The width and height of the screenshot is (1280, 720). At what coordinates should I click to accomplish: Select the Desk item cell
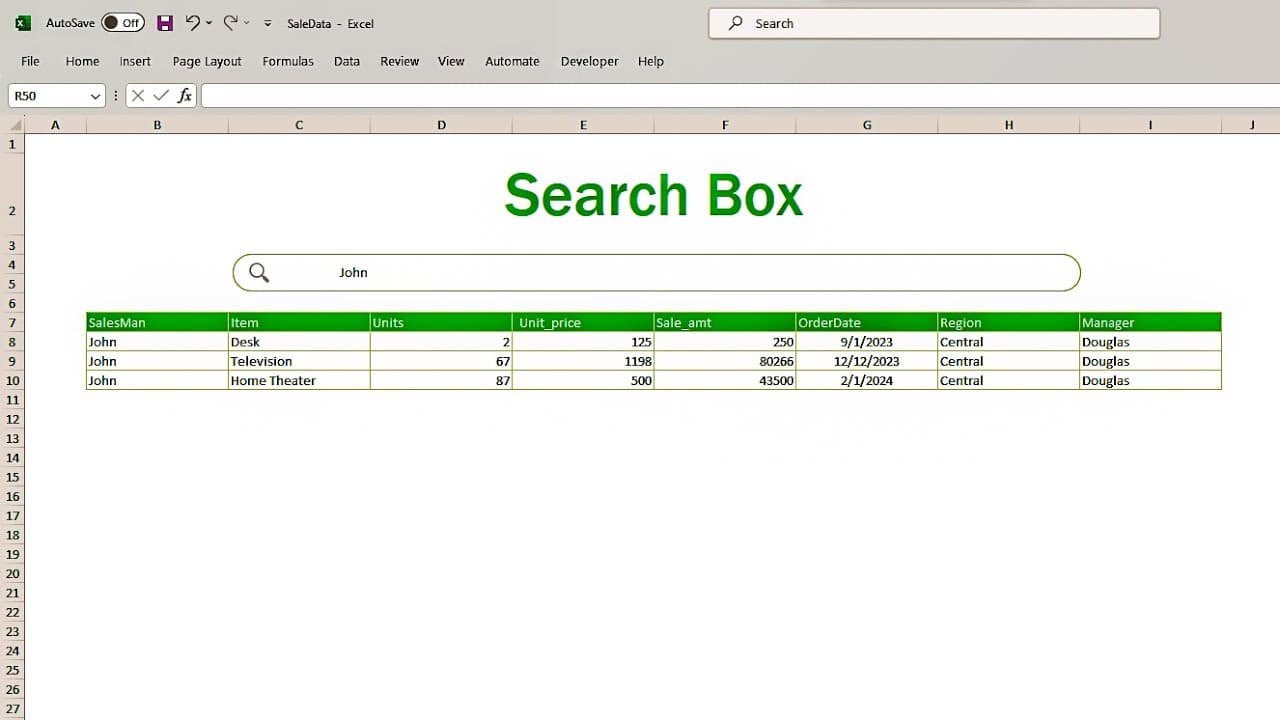coord(299,342)
